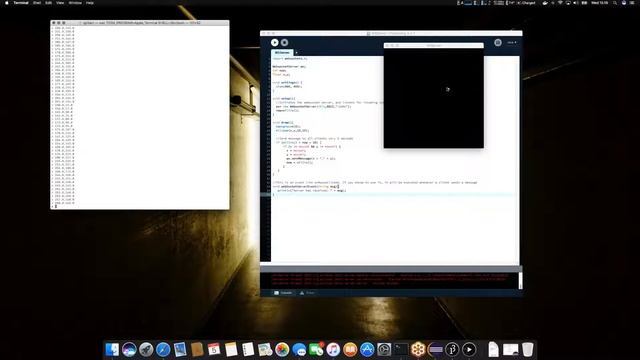The image size is (640, 360).
Task: Open Terminal icon in the dock
Action: tap(401, 349)
